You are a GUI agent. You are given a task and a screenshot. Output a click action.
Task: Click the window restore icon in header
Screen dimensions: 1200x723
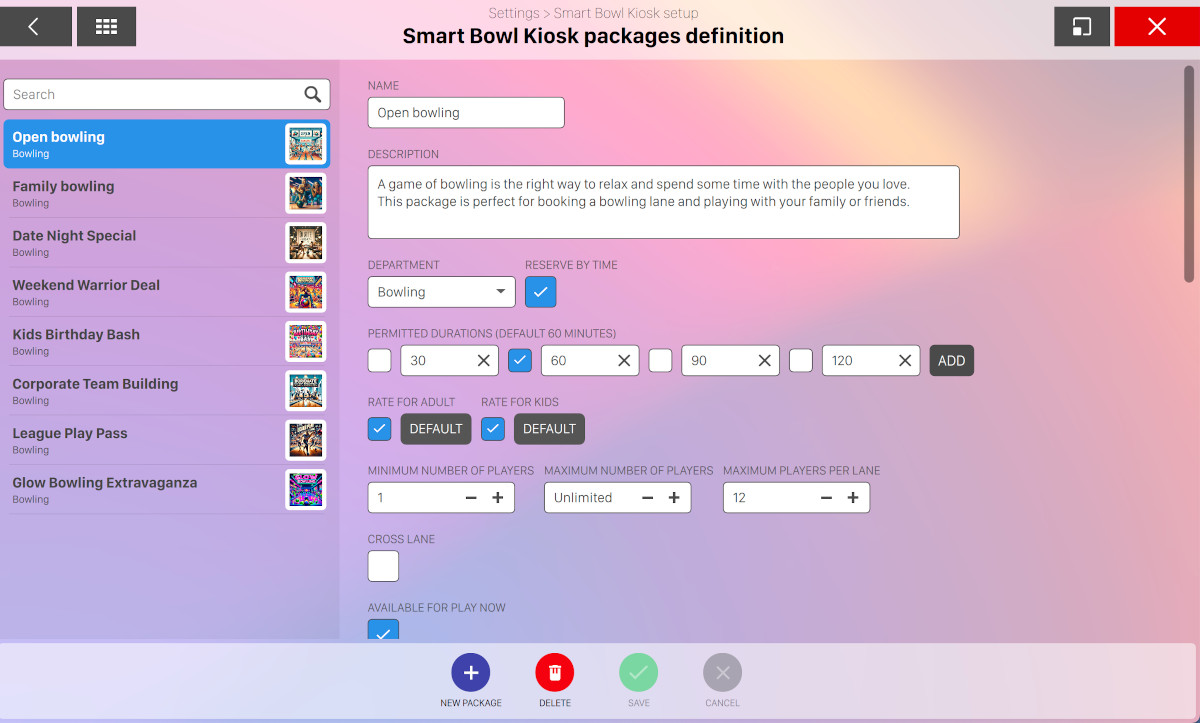click(x=1082, y=27)
